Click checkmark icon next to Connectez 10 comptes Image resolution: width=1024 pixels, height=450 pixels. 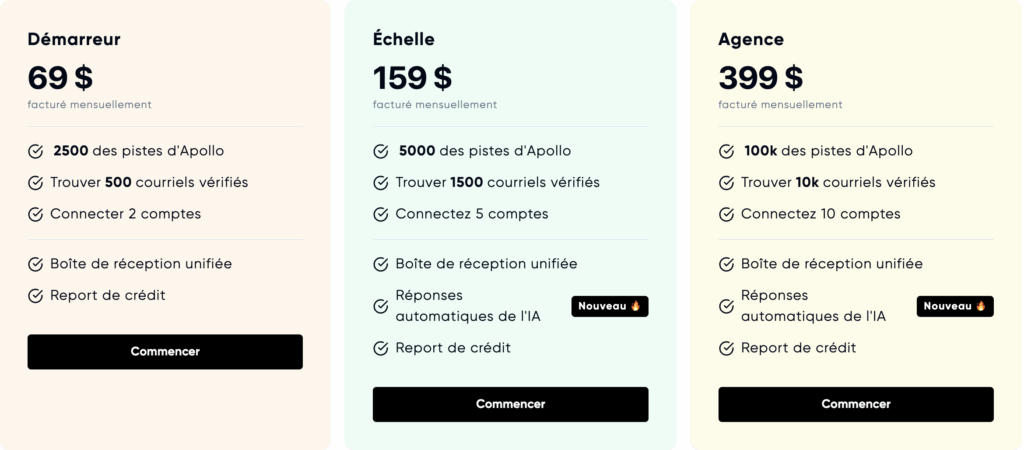point(727,214)
